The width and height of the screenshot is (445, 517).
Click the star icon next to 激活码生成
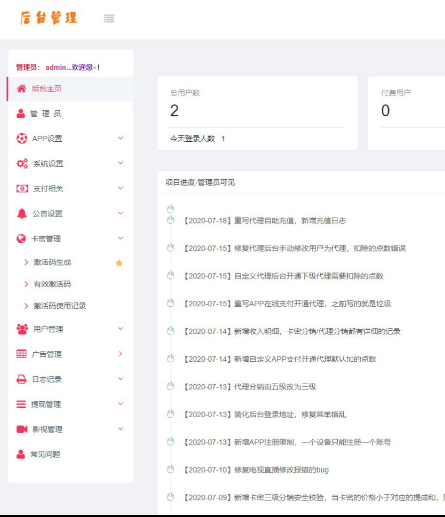tap(119, 263)
